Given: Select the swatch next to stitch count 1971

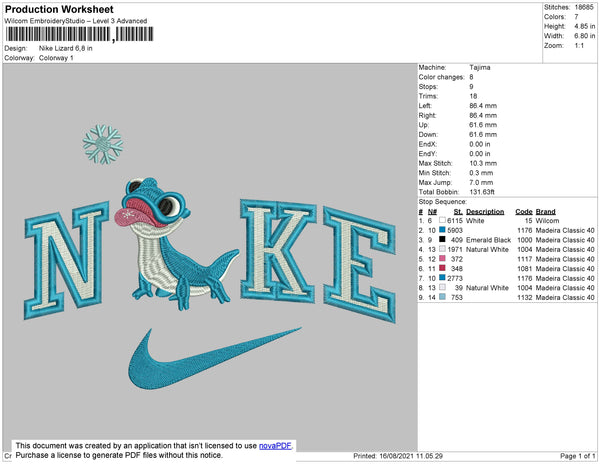Looking at the screenshot, I should 442,249.
